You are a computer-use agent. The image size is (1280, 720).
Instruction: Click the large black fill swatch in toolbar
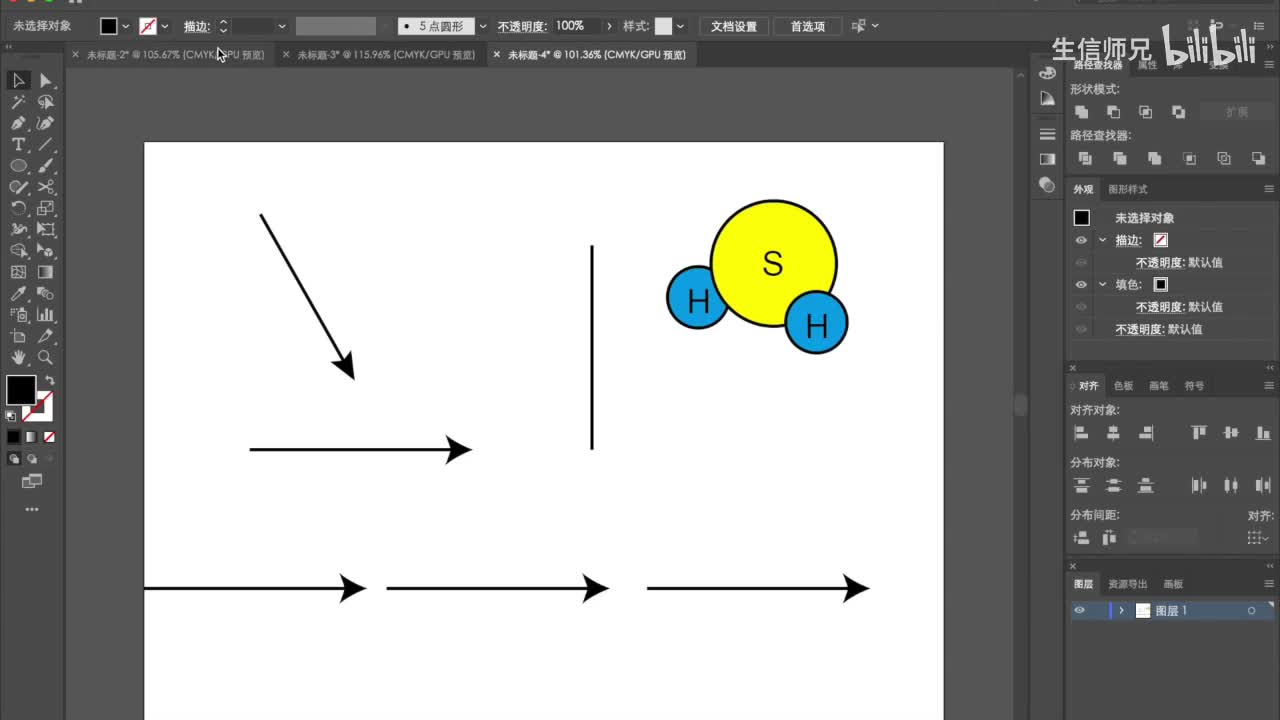(21, 390)
